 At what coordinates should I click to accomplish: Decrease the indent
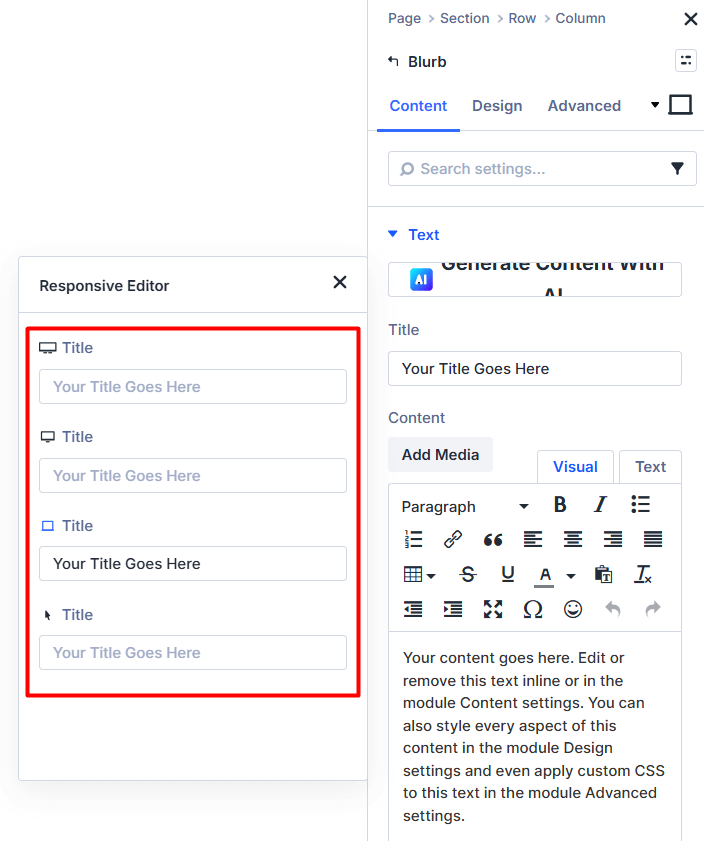413,609
